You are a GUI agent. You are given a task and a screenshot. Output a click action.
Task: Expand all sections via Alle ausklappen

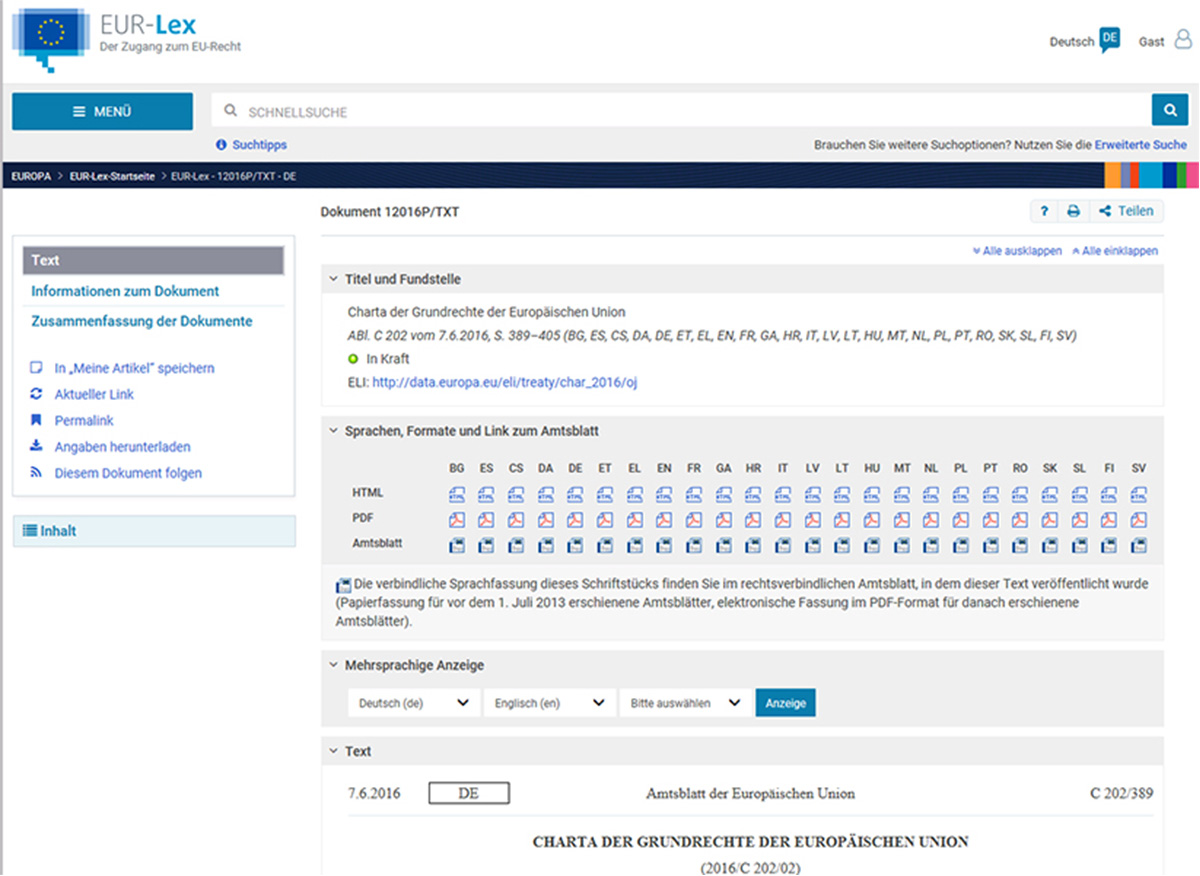click(1017, 251)
